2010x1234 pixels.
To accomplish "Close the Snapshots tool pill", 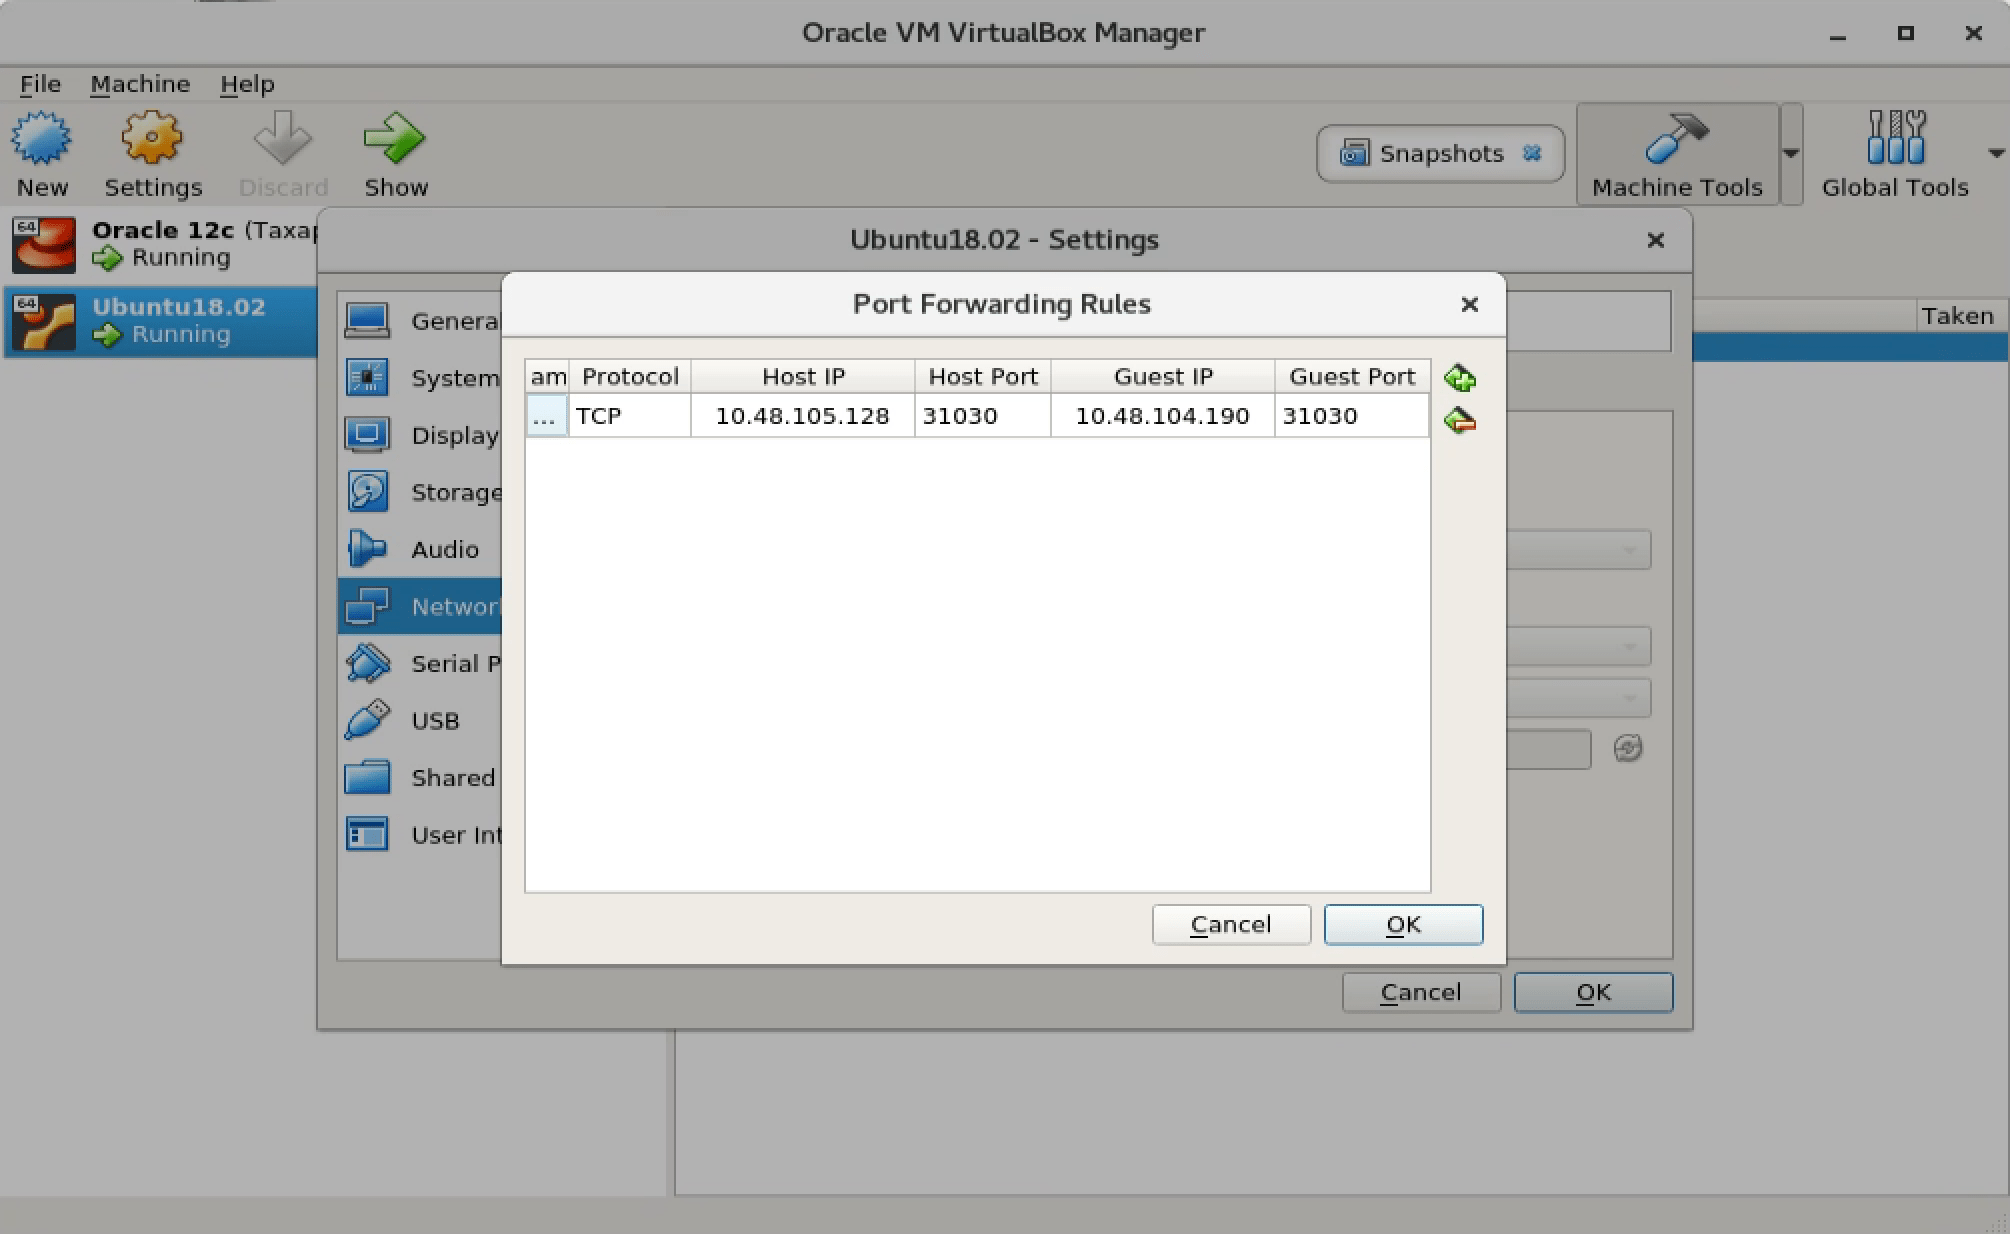I will tap(1532, 153).
